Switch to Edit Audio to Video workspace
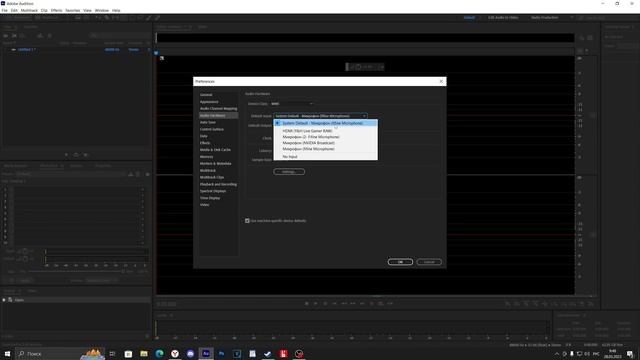This screenshot has width=640, height=360. [x=503, y=18]
